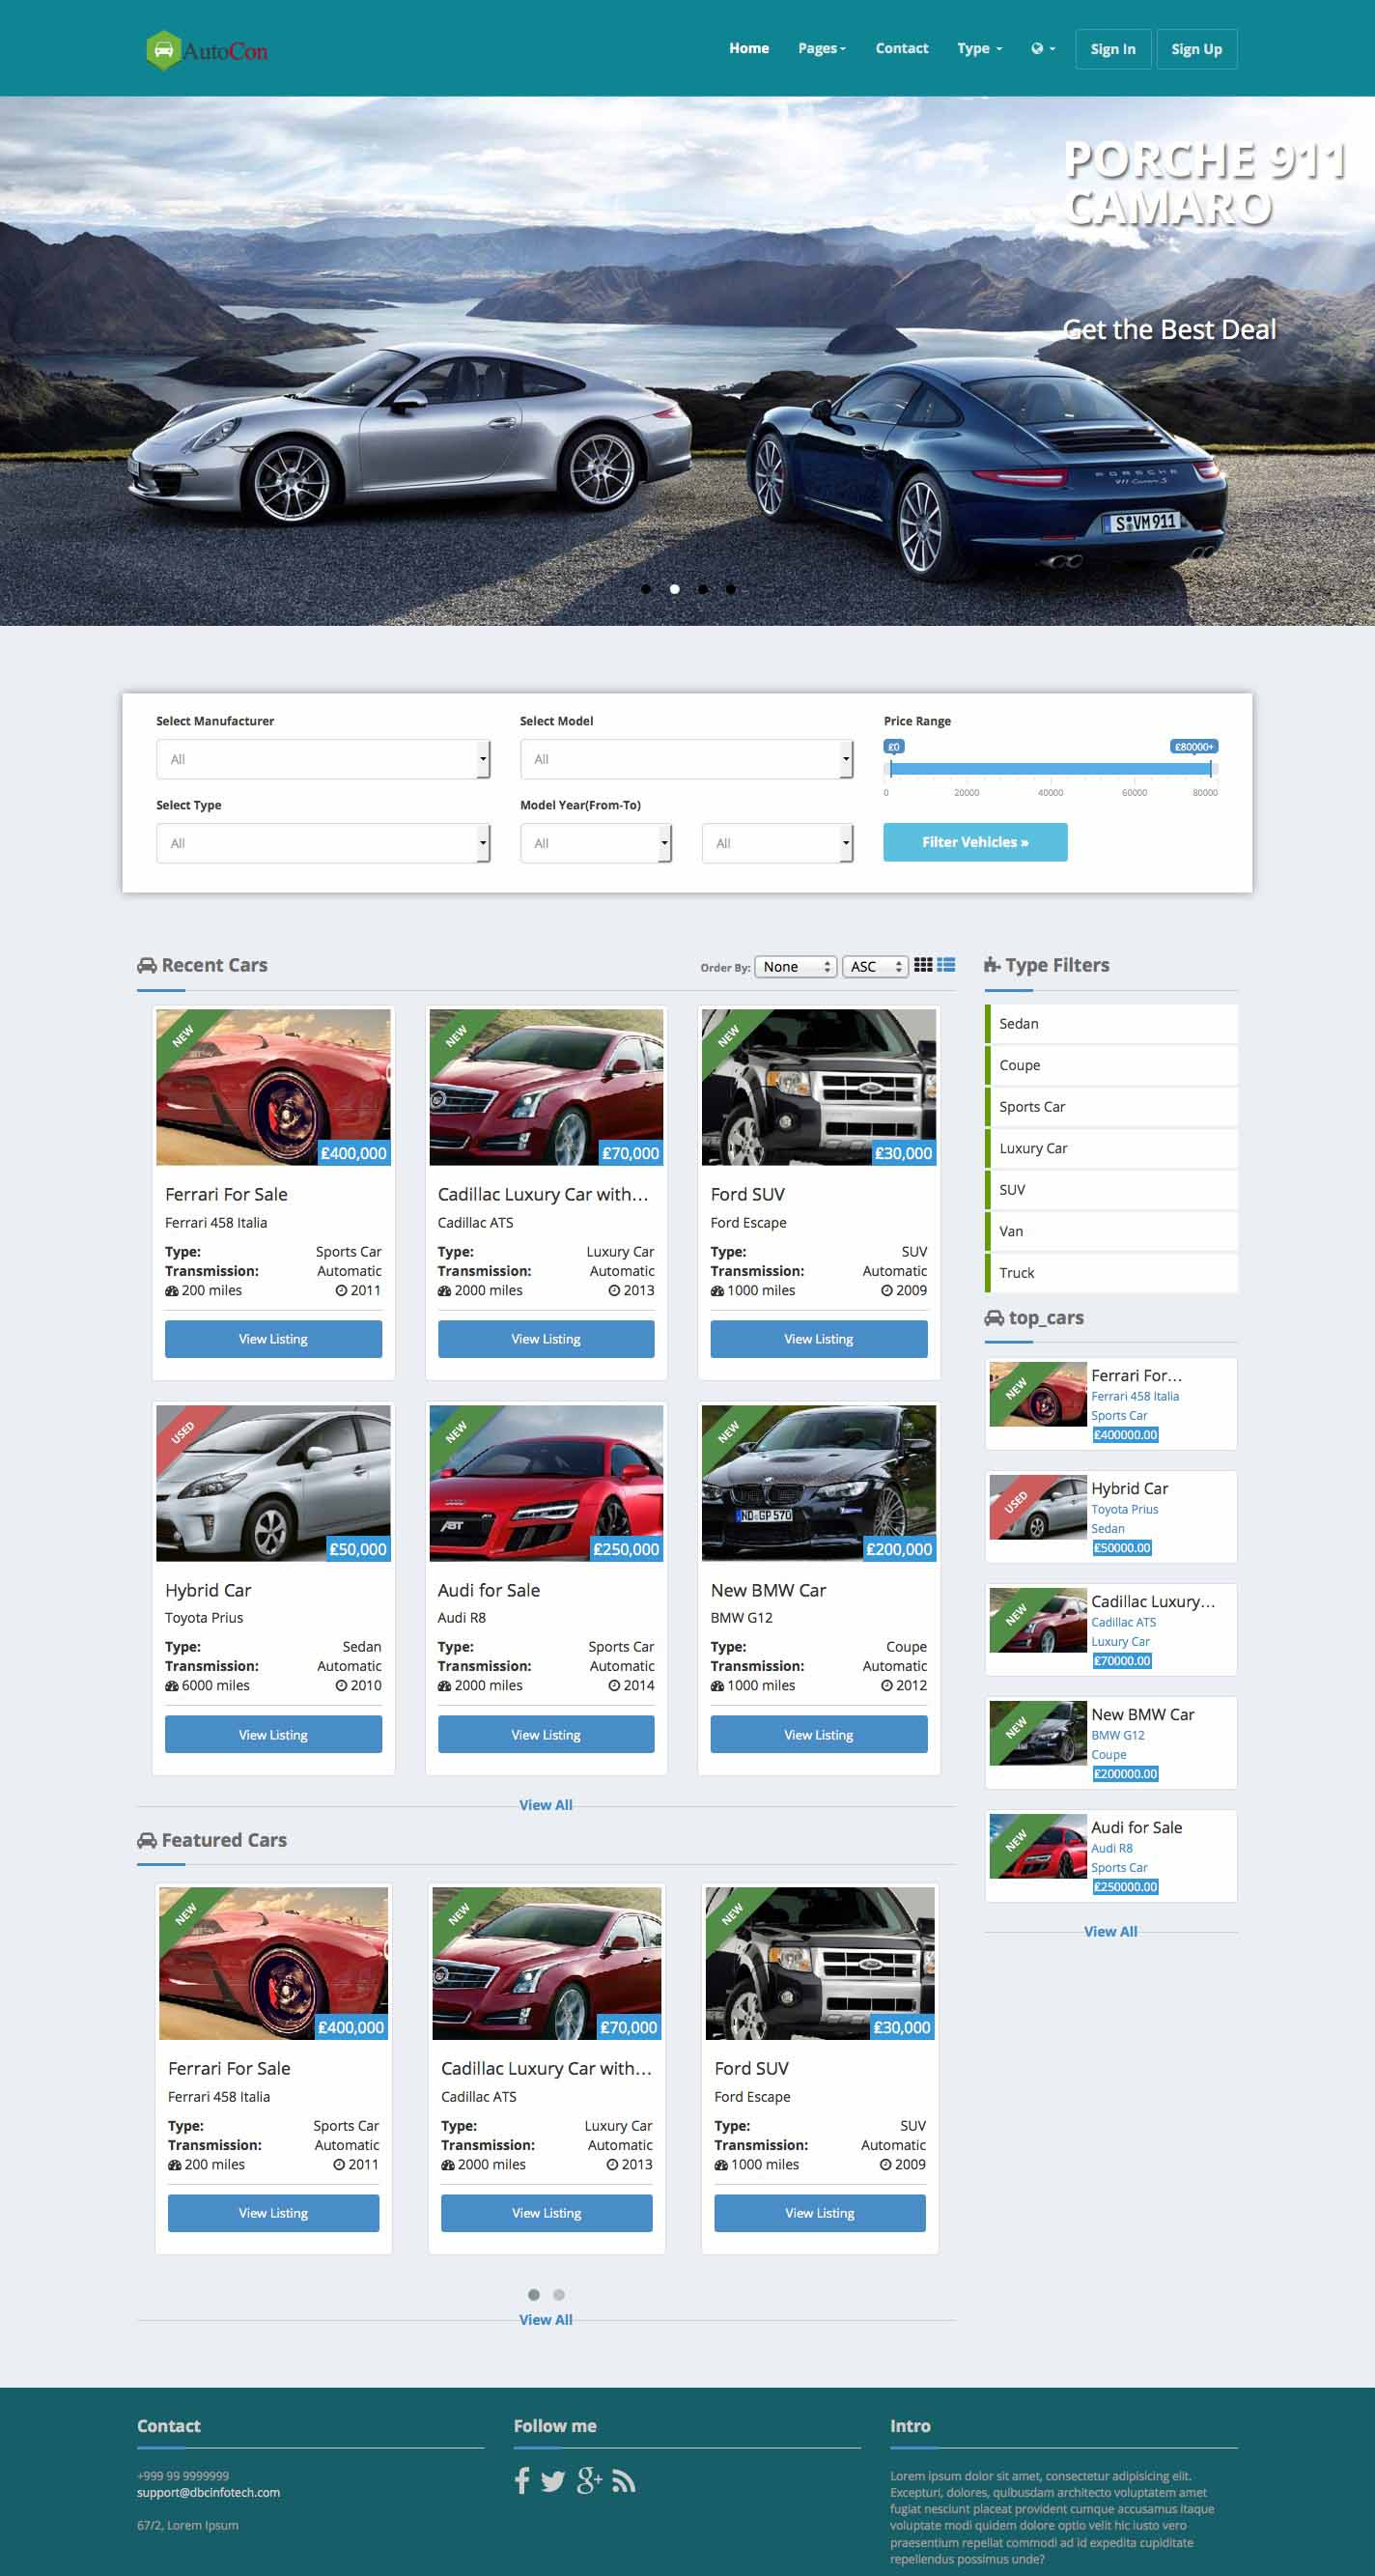Go to the Home page
This screenshot has height=2576, width=1375.
749,48
